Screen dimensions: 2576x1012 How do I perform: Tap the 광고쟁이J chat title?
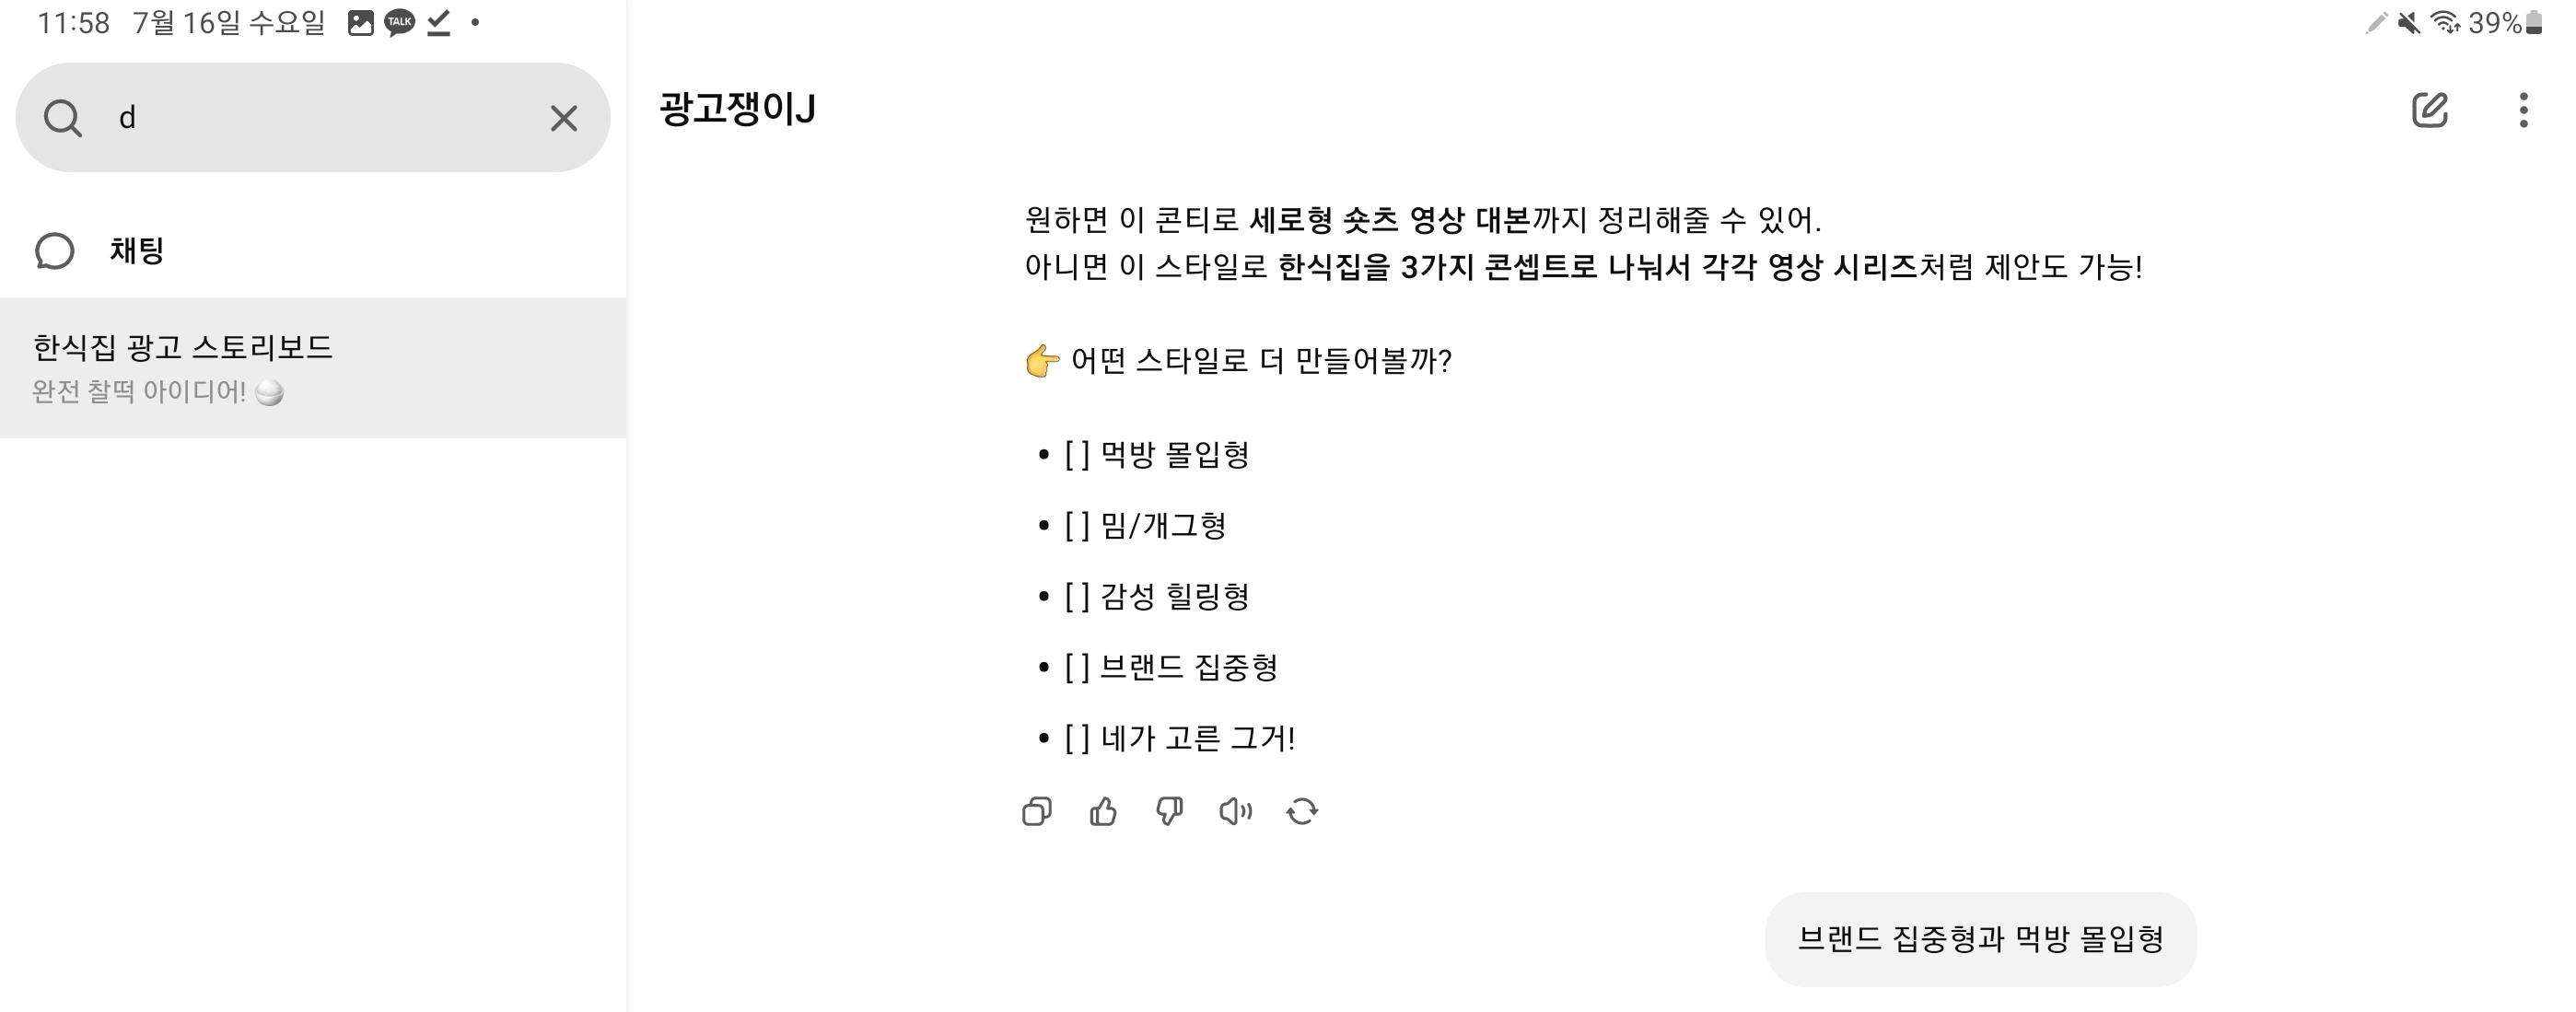coord(737,109)
